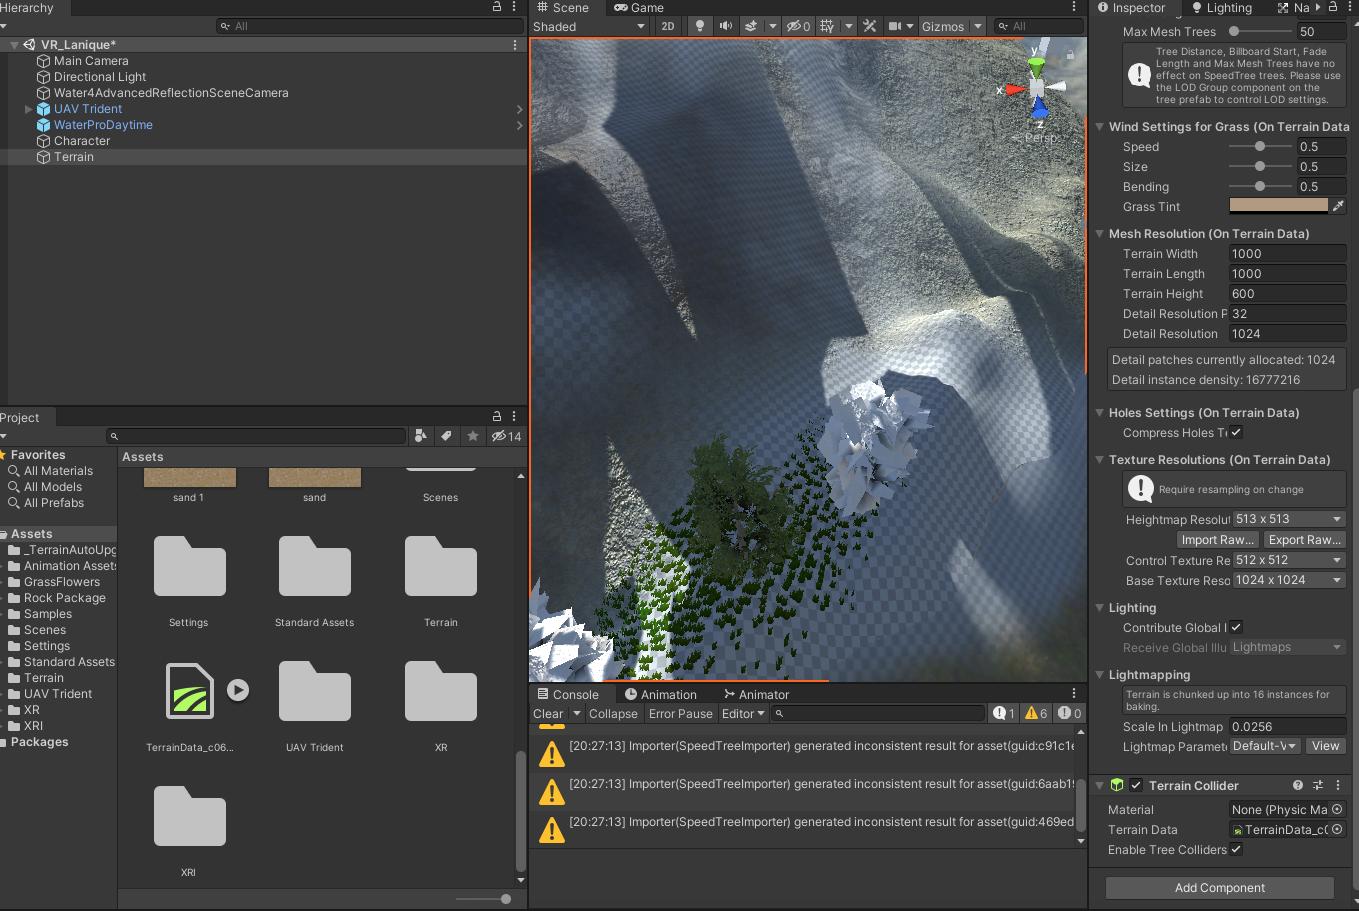
Task: Expand the UAV Trident hierarchy item
Action: (x=29, y=109)
